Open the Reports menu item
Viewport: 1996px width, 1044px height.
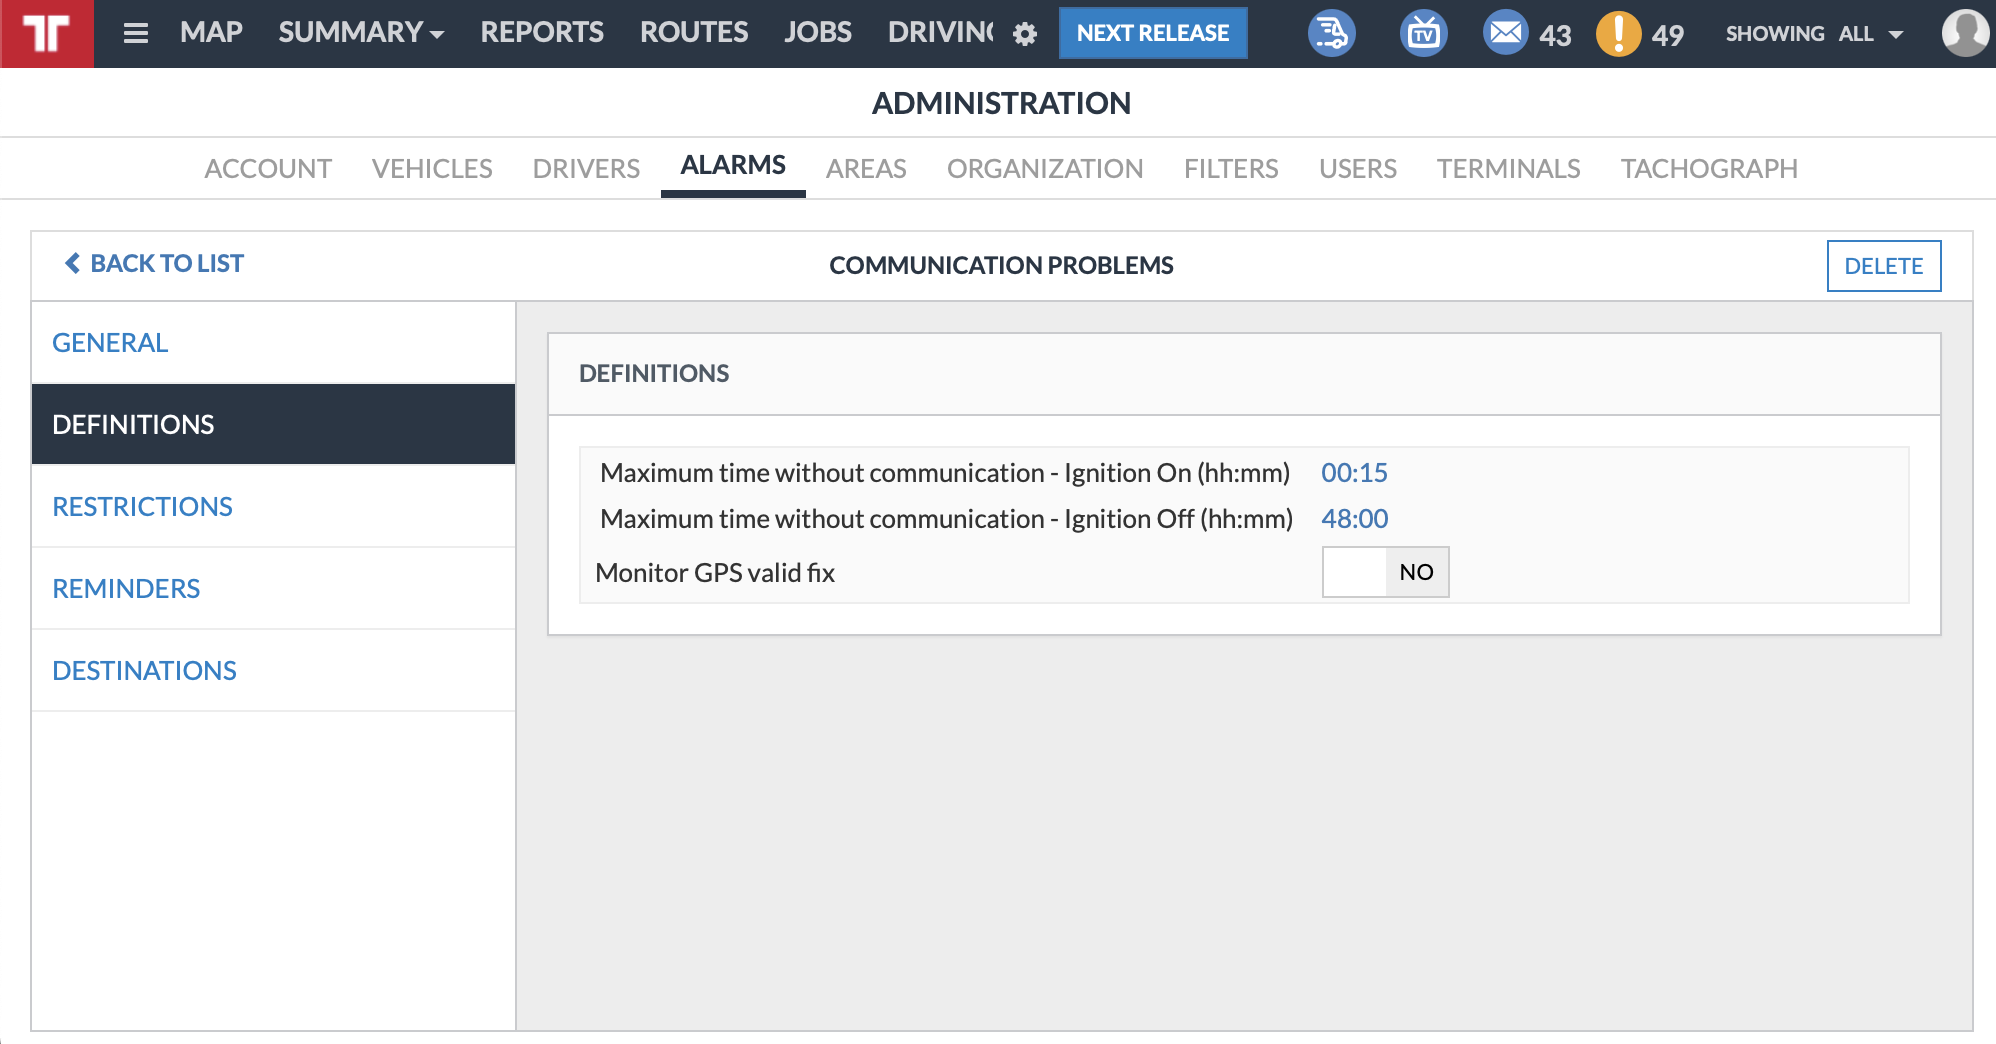542,32
